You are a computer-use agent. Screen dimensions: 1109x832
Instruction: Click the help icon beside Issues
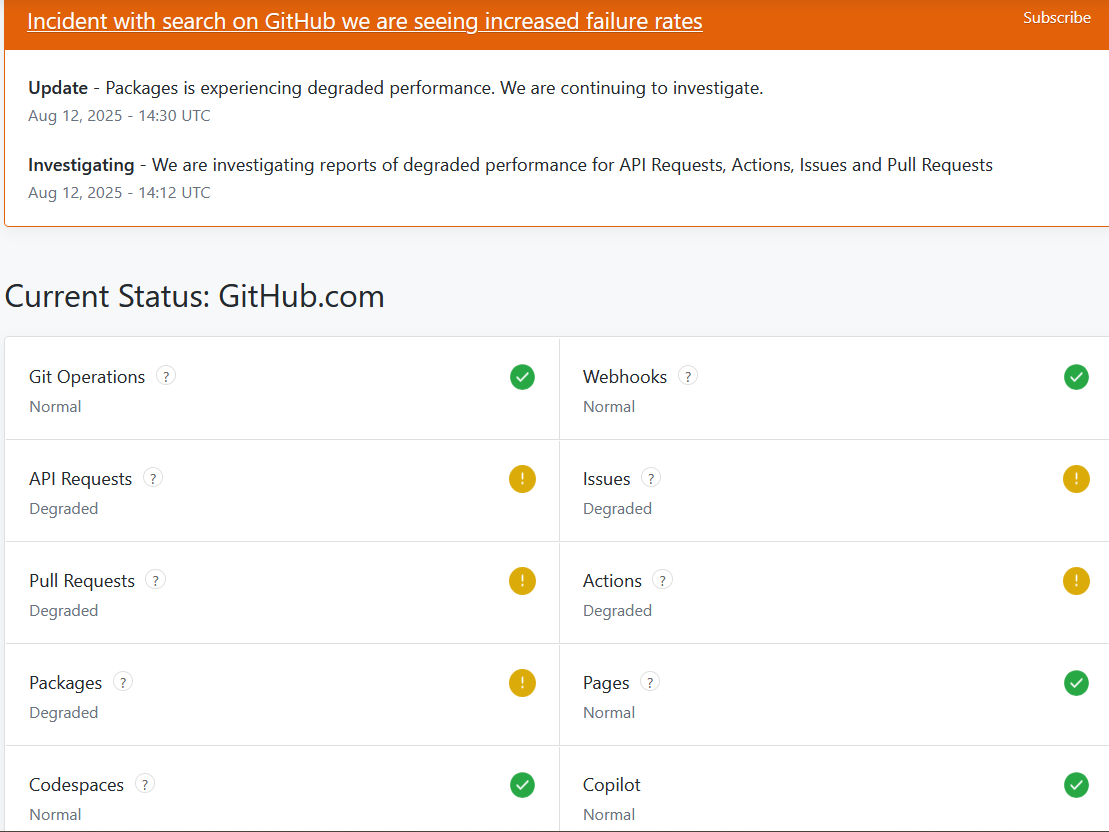[651, 478]
